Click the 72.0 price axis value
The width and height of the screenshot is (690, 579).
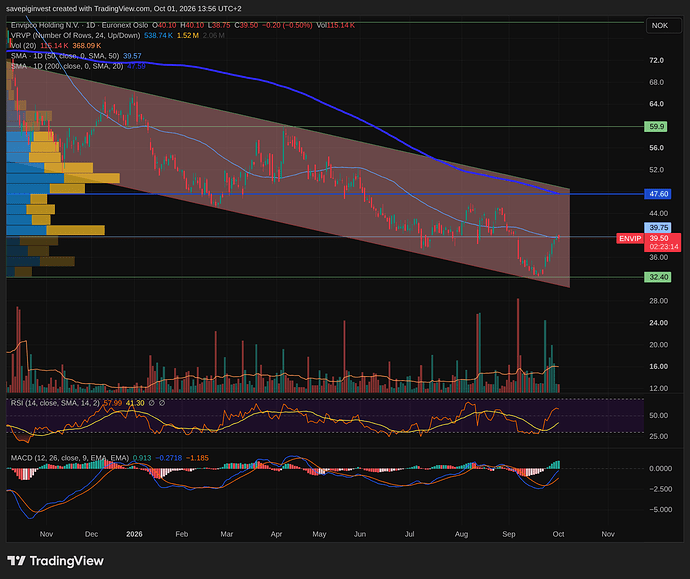(656, 61)
